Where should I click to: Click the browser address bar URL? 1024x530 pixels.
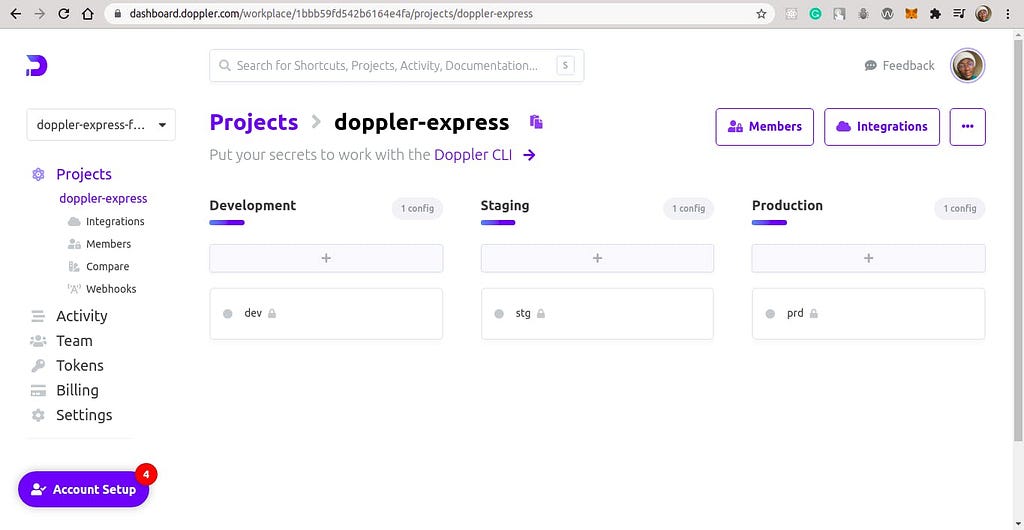coord(331,14)
